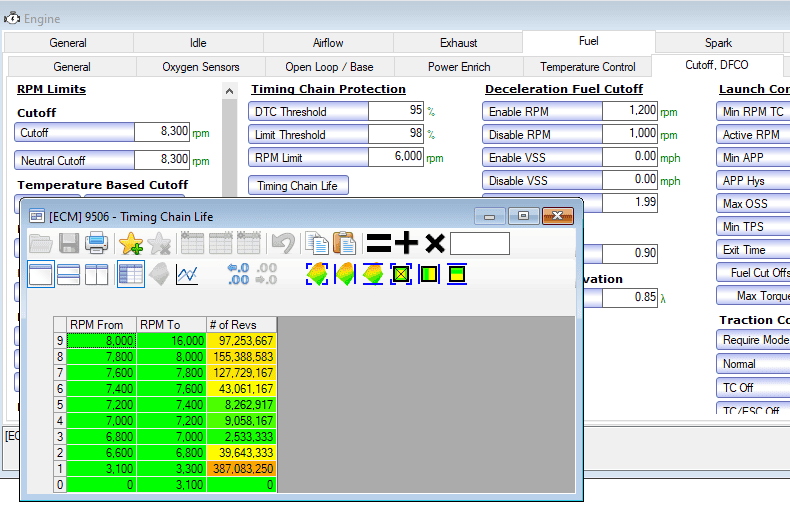Switch to the Idle tab
The image size is (790, 507).
pyautogui.click(x=198, y=43)
